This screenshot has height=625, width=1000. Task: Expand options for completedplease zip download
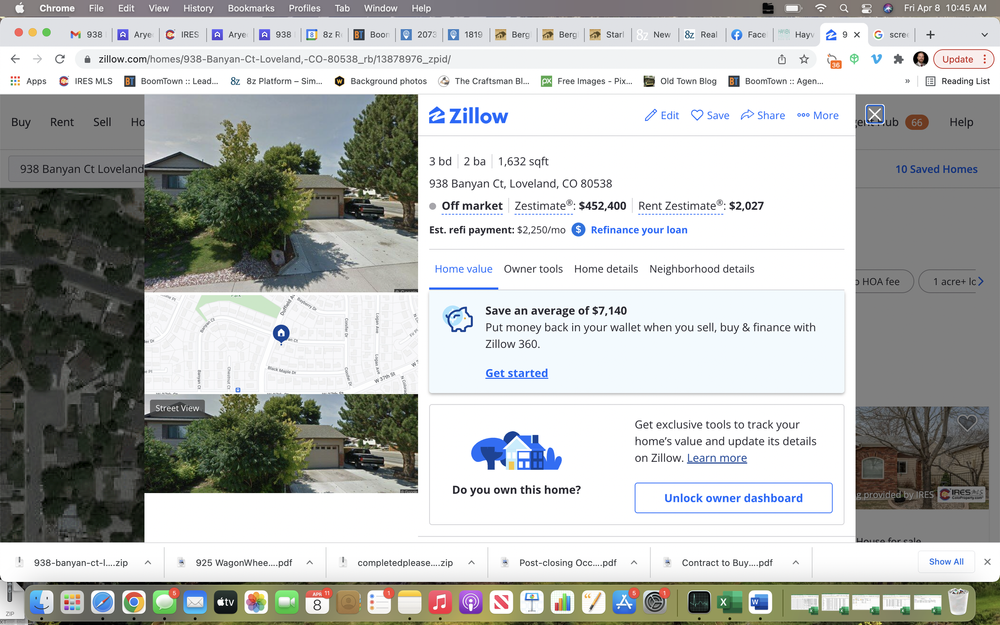pyautogui.click(x=471, y=562)
